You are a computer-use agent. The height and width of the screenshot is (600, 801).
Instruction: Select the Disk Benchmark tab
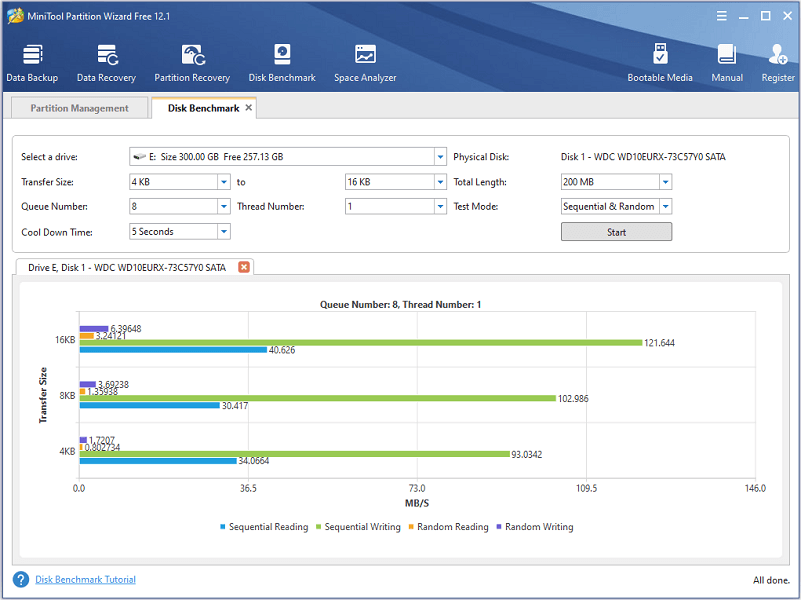point(203,108)
